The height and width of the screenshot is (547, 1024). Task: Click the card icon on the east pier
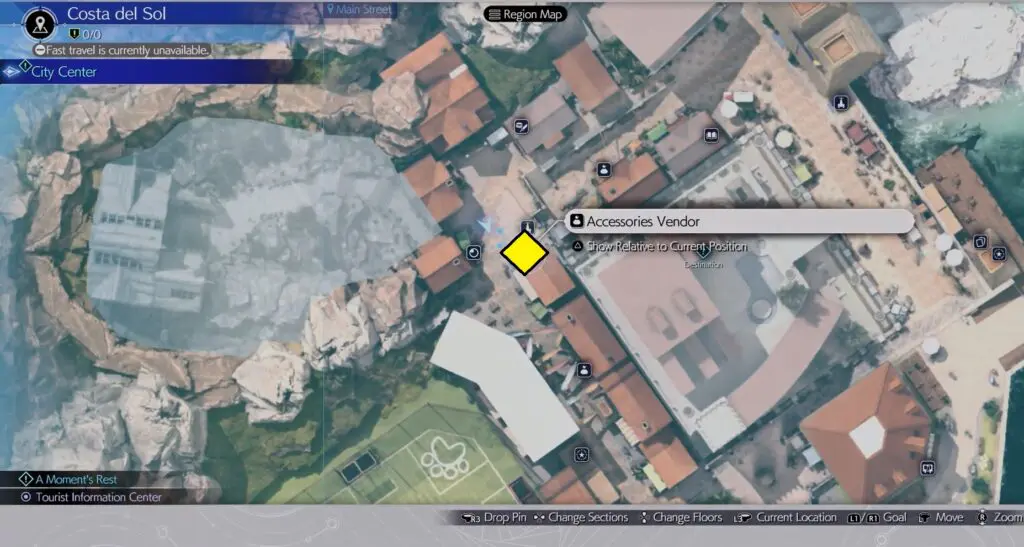click(x=980, y=241)
